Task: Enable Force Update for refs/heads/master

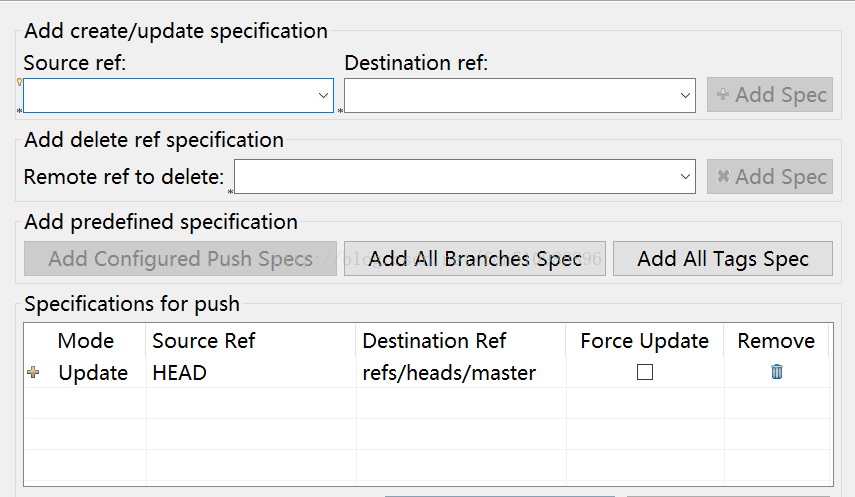Action: click(645, 372)
